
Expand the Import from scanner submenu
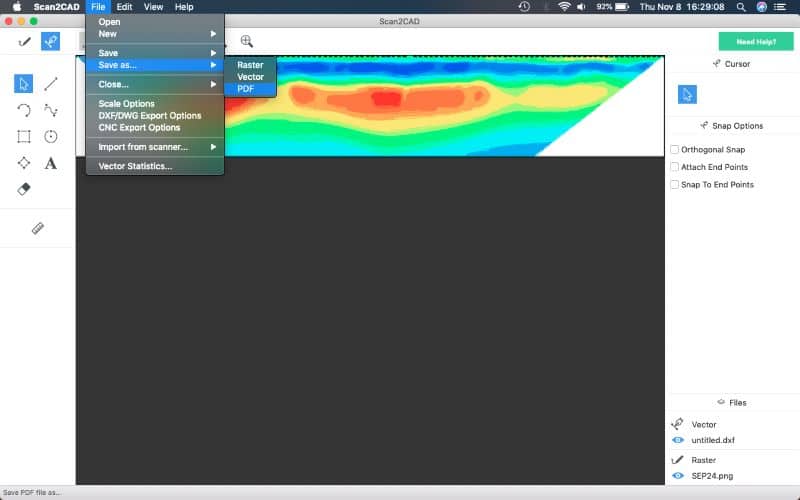[x=155, y=147]
